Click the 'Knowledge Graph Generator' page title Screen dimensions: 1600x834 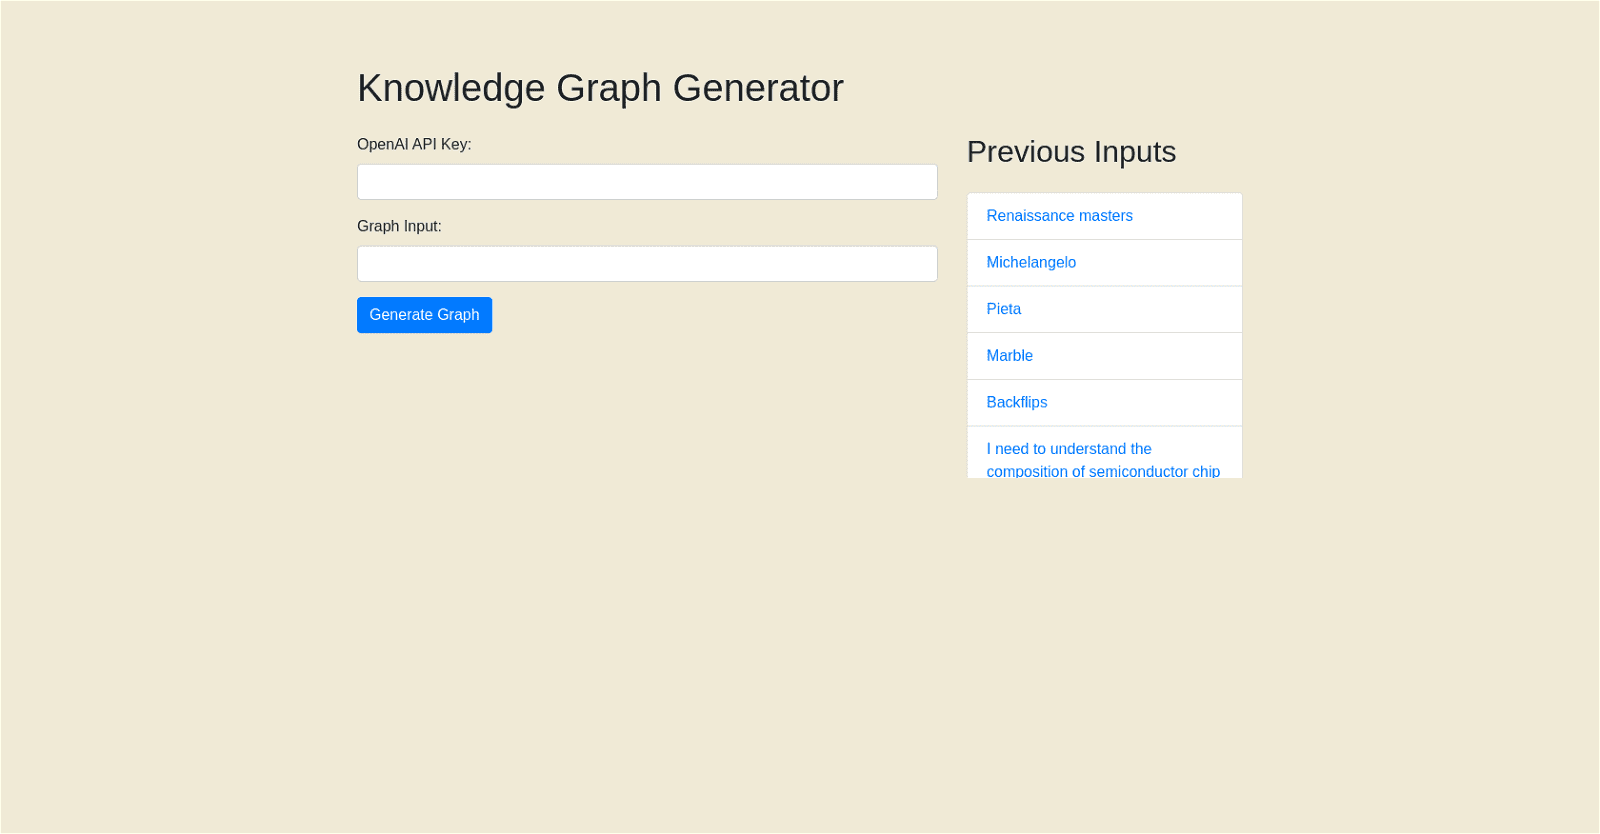click(600, 88)
